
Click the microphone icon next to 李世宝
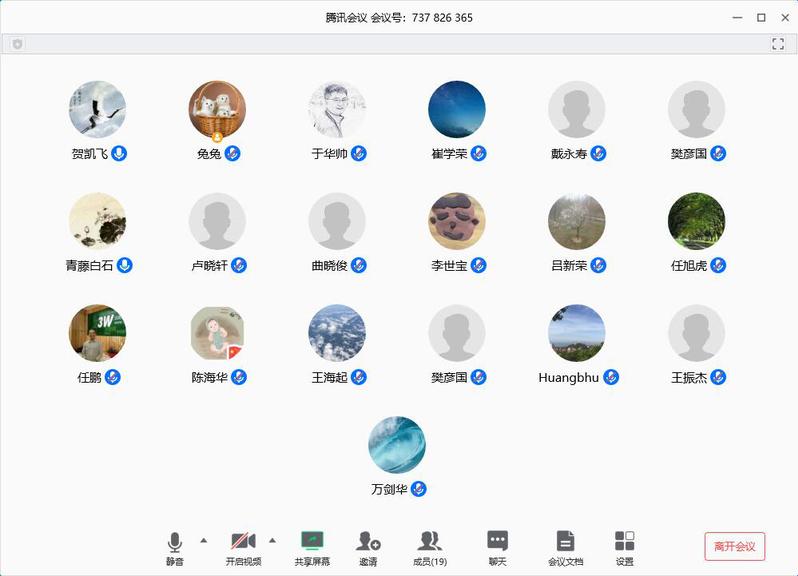(x=478, y=265)
